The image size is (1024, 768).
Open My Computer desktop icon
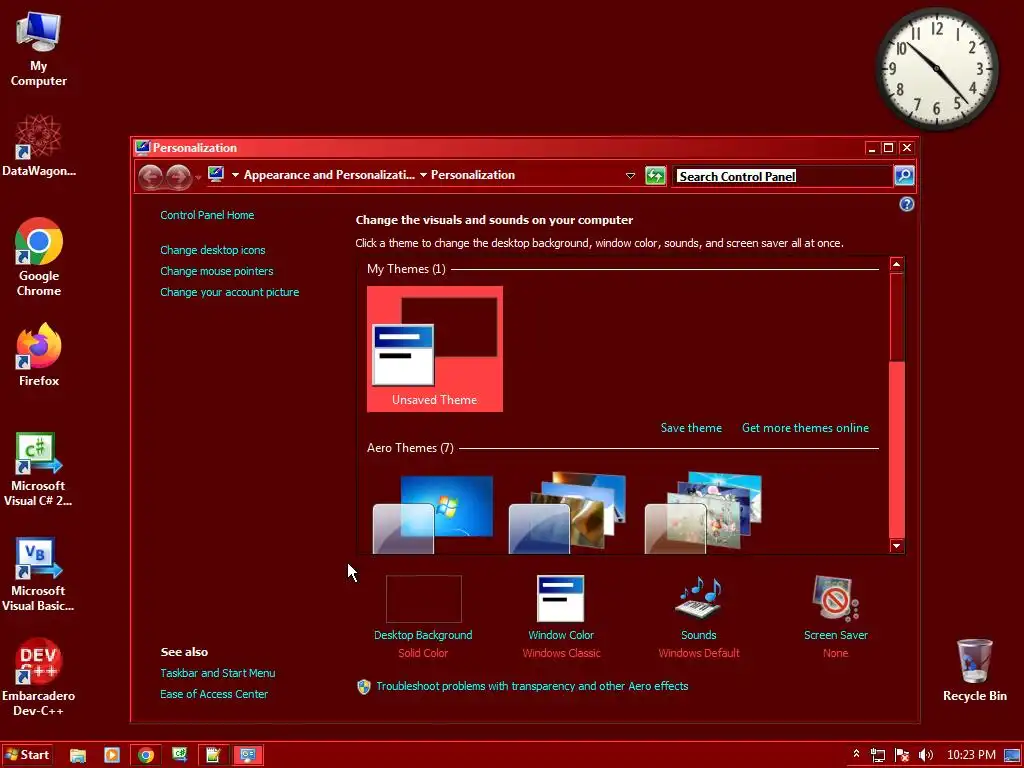click(39, 50)
